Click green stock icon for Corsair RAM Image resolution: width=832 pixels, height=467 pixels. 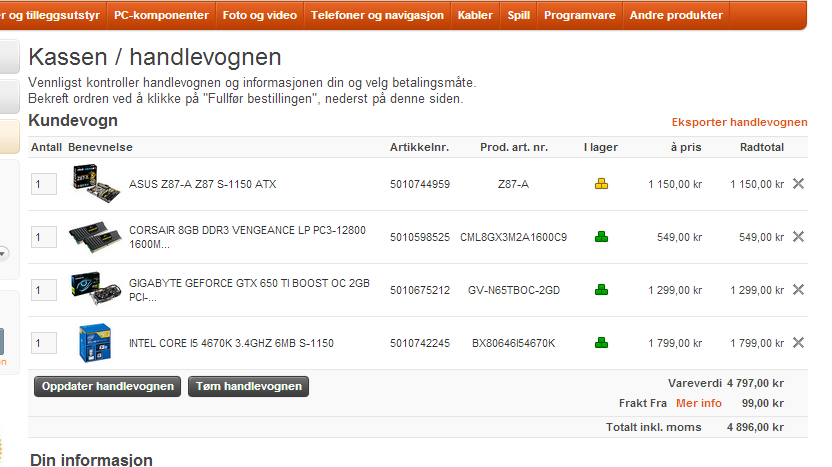(601, 237)
